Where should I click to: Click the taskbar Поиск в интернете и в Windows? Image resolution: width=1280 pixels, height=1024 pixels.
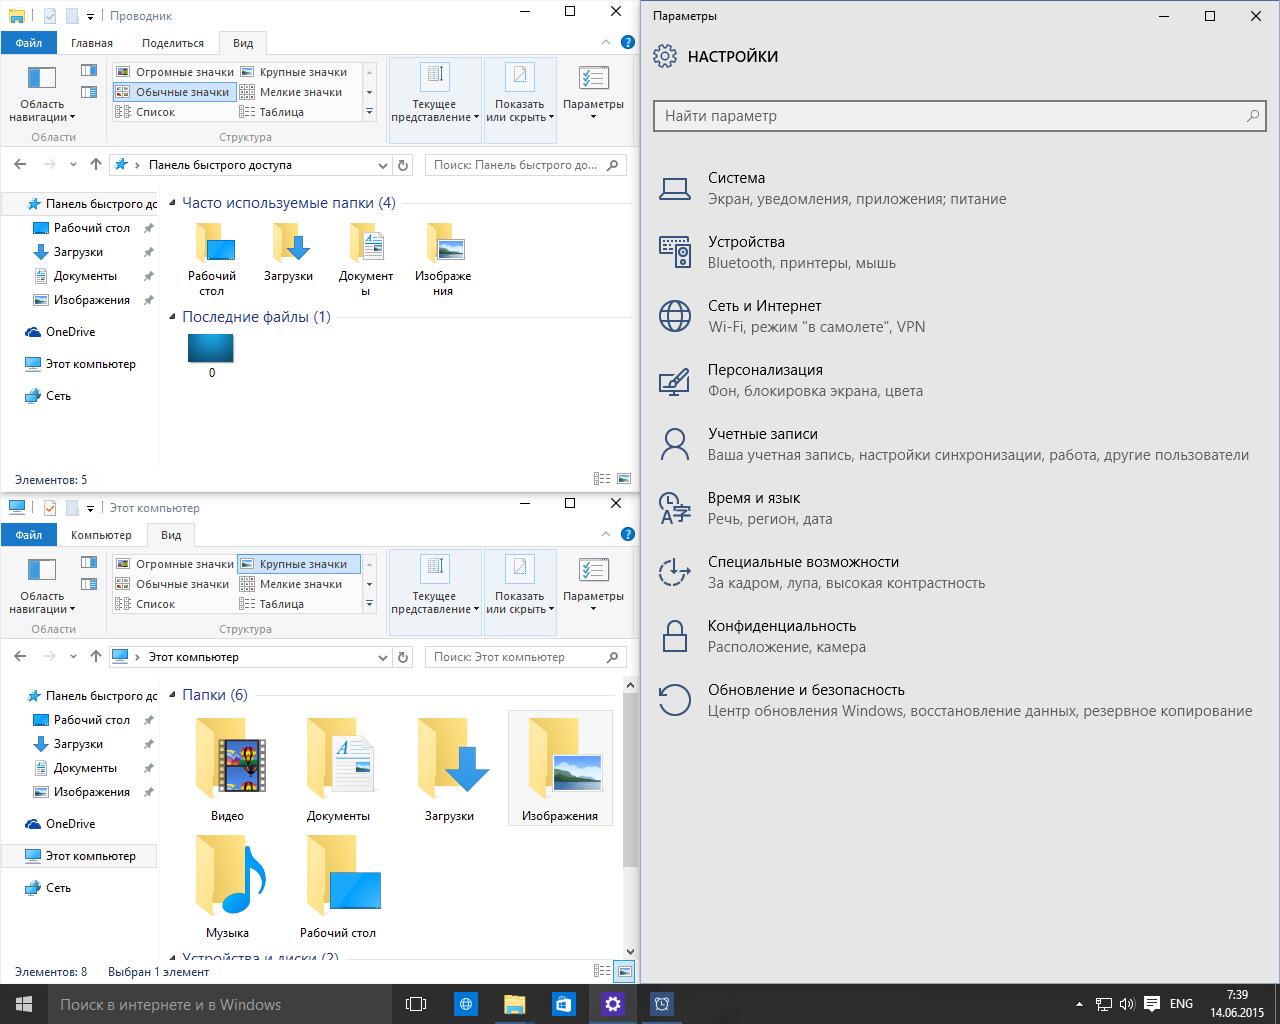[220, 1004]
